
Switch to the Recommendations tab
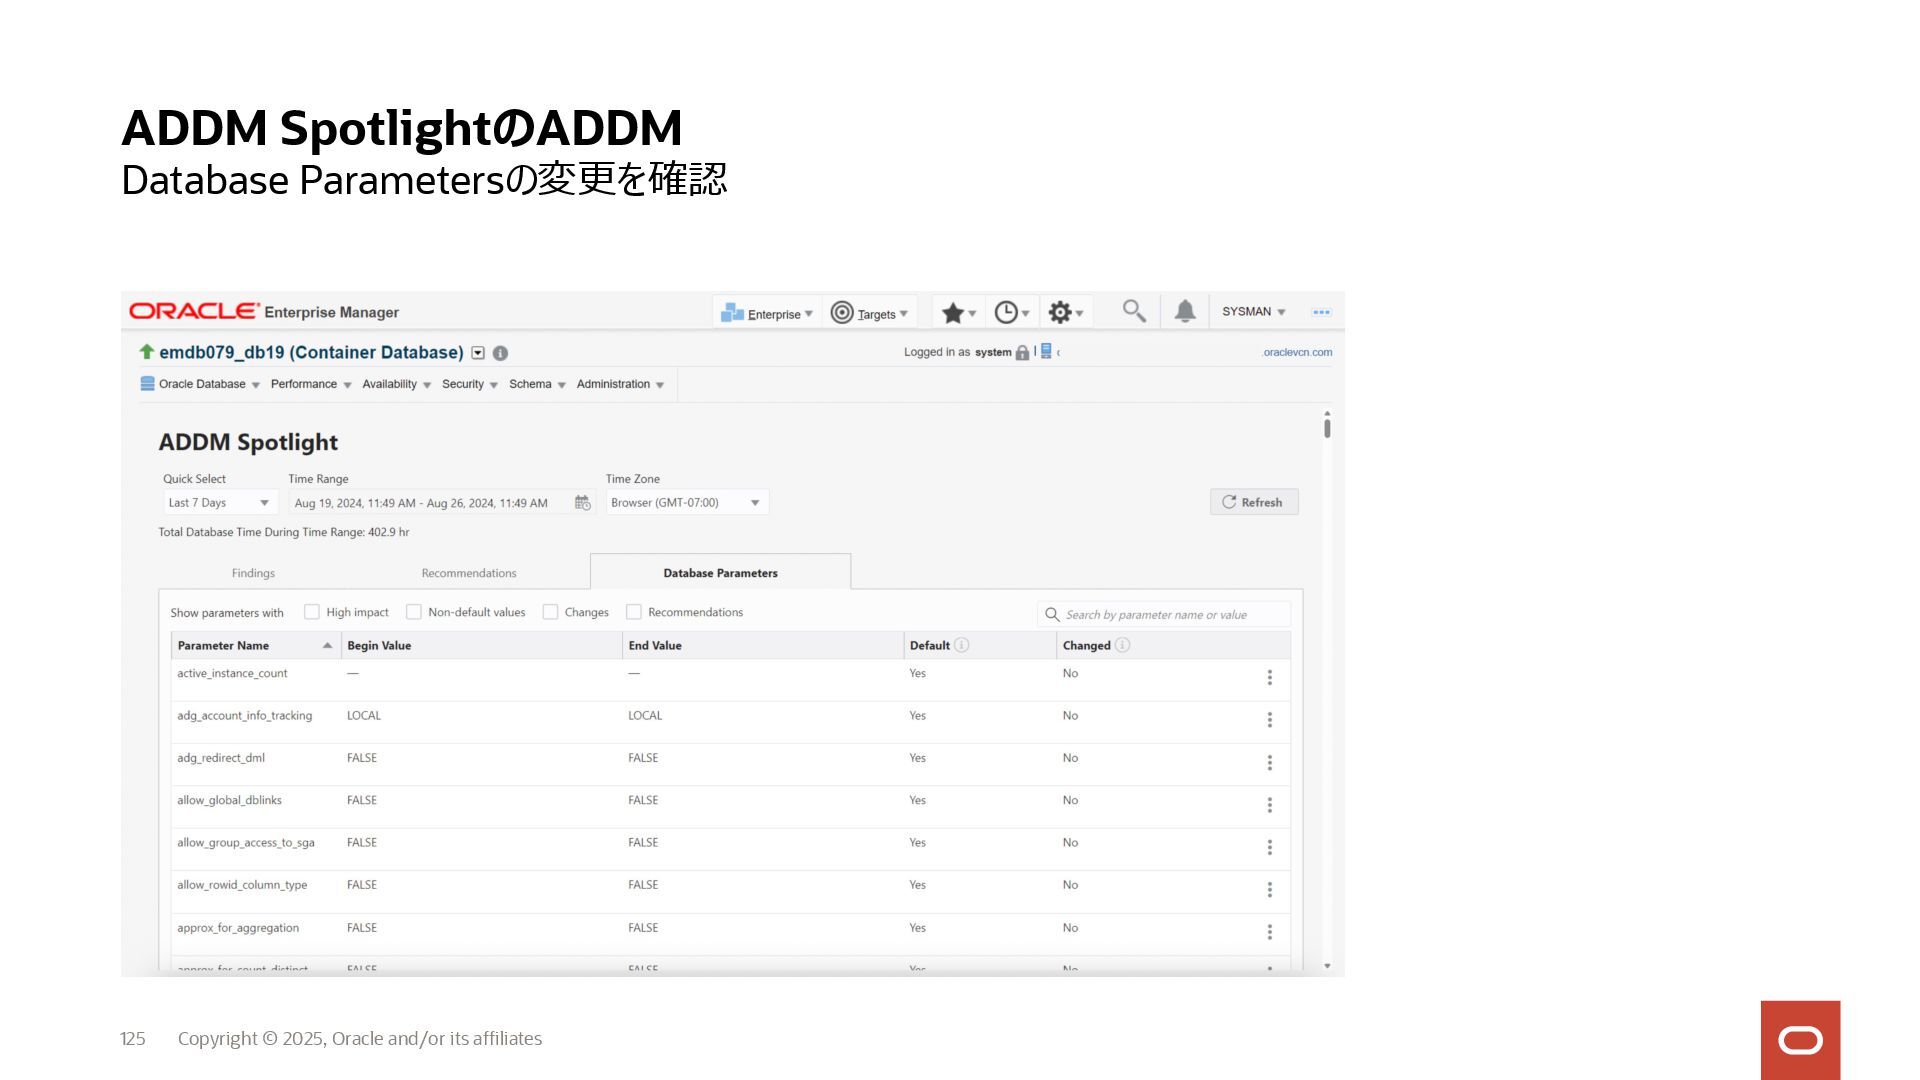pos(469,573)
